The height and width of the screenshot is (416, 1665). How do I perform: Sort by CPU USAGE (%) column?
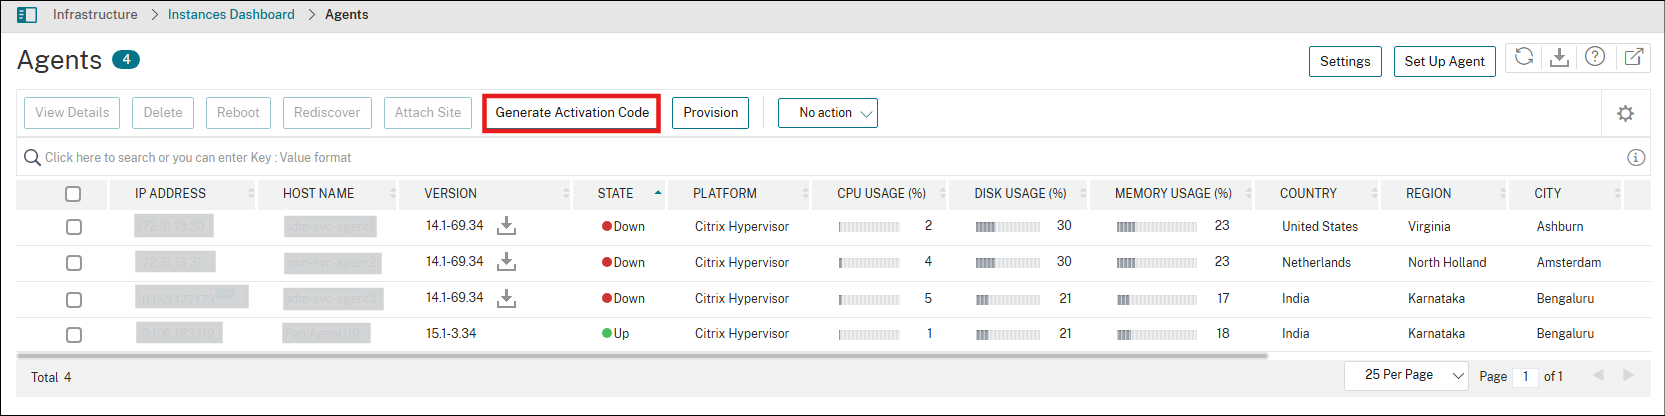pos(882,193)
